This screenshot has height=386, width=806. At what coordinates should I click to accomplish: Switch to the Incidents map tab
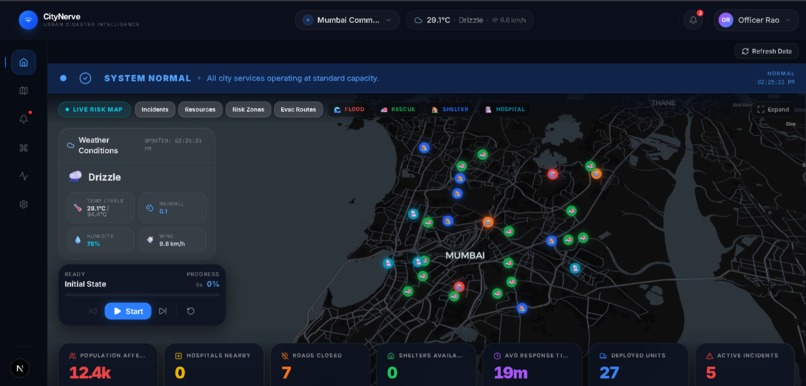click(x=155, y=109)
